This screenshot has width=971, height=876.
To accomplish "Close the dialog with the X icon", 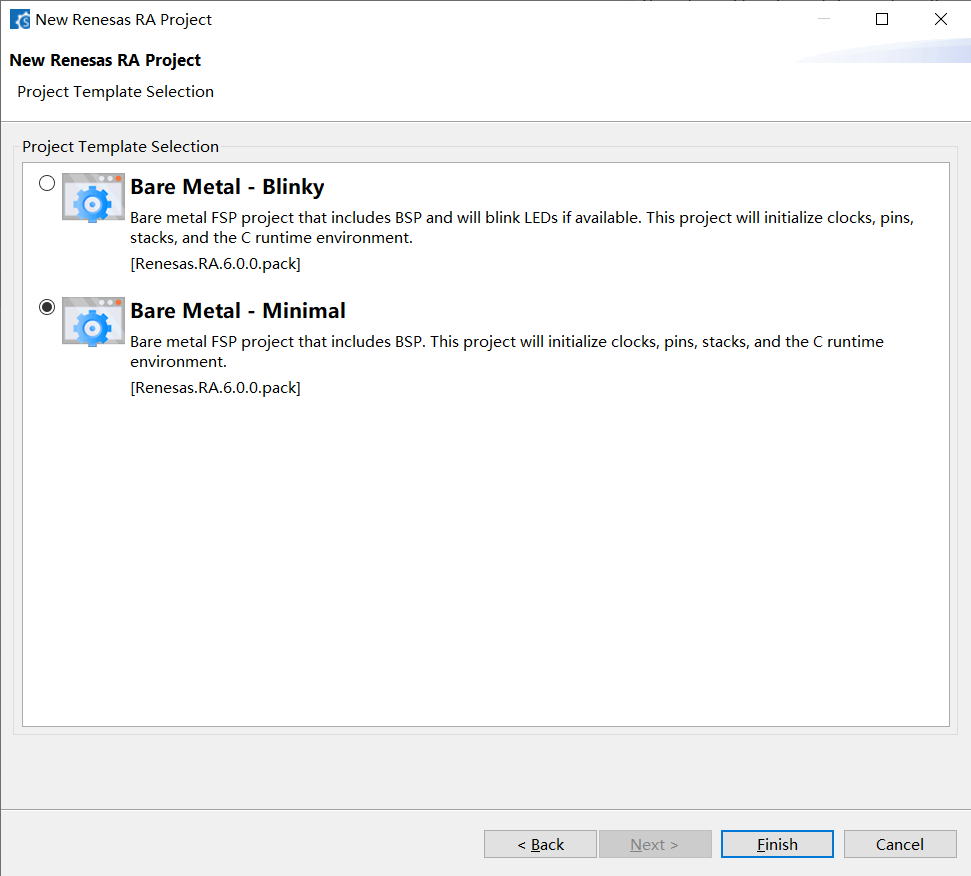I will tap(940, 19).
